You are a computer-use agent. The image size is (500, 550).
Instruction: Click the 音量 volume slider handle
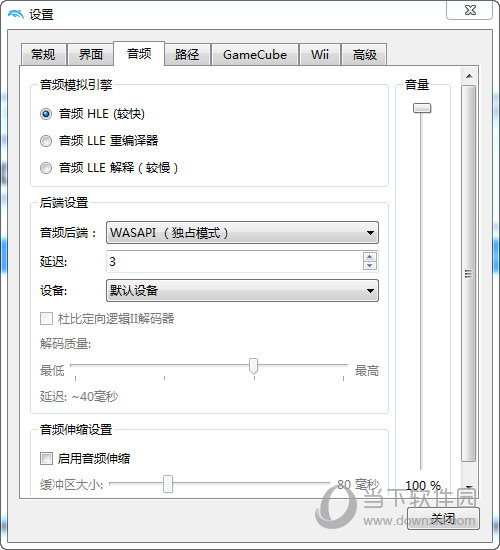tap(422, 108)
